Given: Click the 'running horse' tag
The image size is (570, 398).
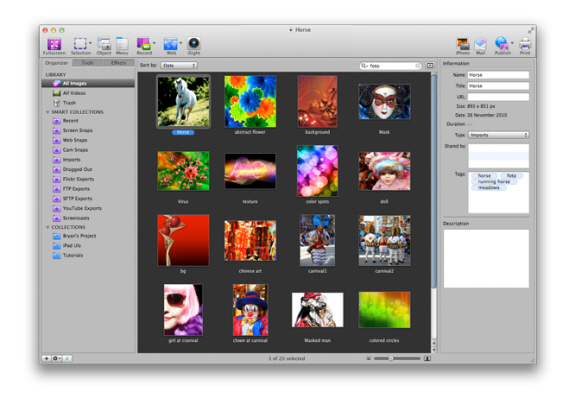Looking at the screenshot, I should click(x=494, y=182).
